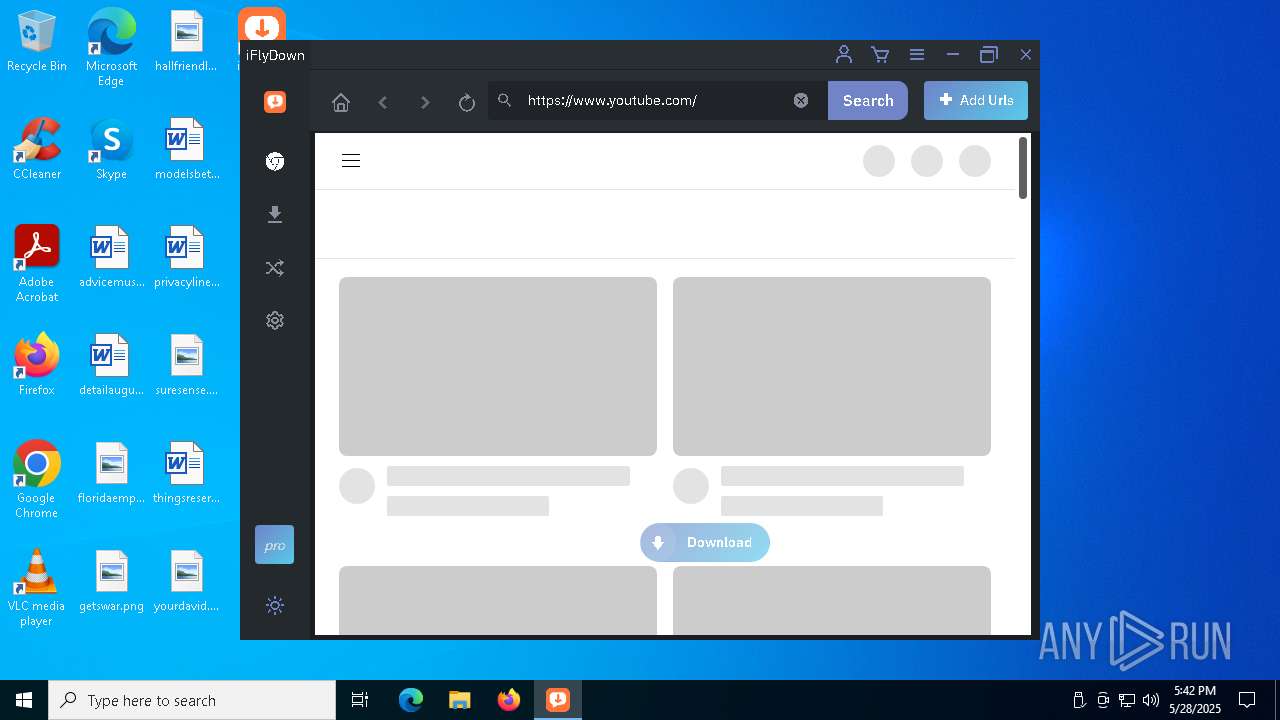The height and width of the screenshot is (720, 1280).
Task: Open the Recycle Bin desktop icon
Action: pyautogui.click(x=37, y=42)
